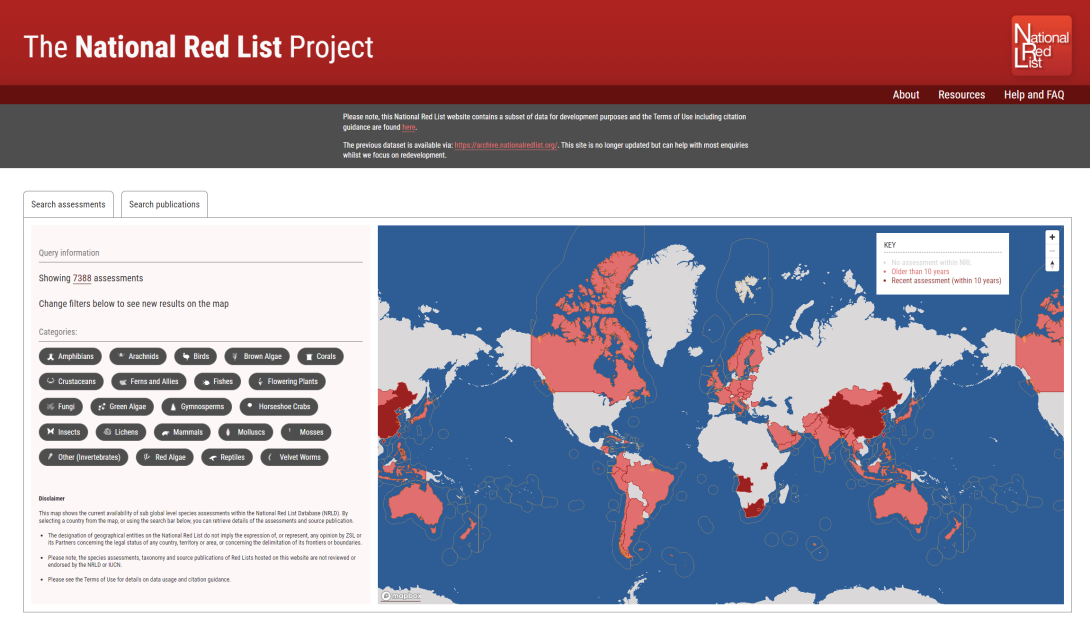Click 'Older than 10 years' key entry
1090x618 pixels.
[920, 272]
